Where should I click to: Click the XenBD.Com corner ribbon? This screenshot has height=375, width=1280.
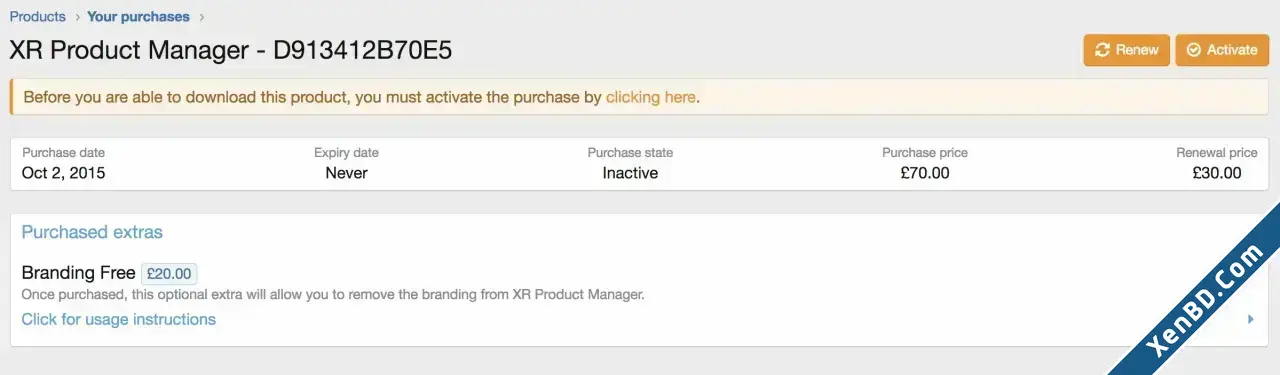click(x=1212, y=290)
